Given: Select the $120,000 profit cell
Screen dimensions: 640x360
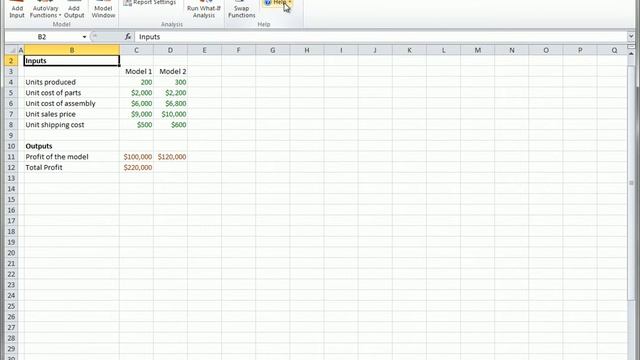Looking at the screenshot, I should (x=171, y=157).
